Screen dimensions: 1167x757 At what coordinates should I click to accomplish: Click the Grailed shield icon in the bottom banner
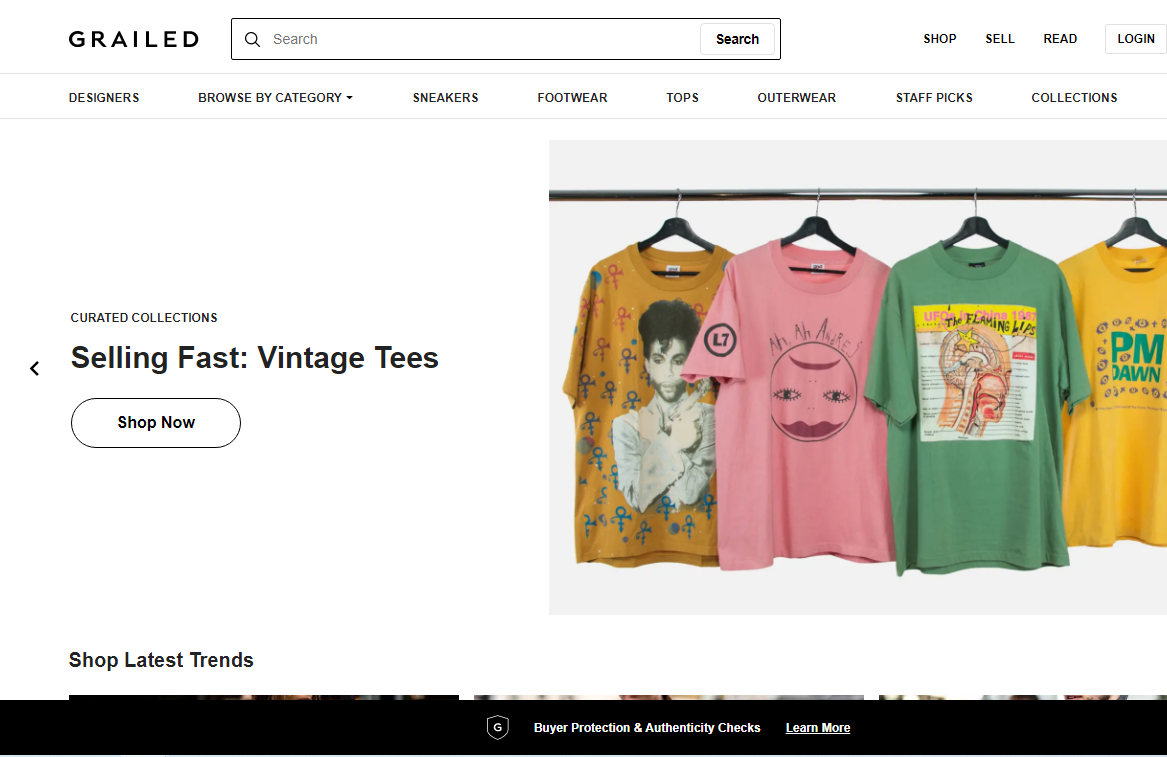click(498, 727)
